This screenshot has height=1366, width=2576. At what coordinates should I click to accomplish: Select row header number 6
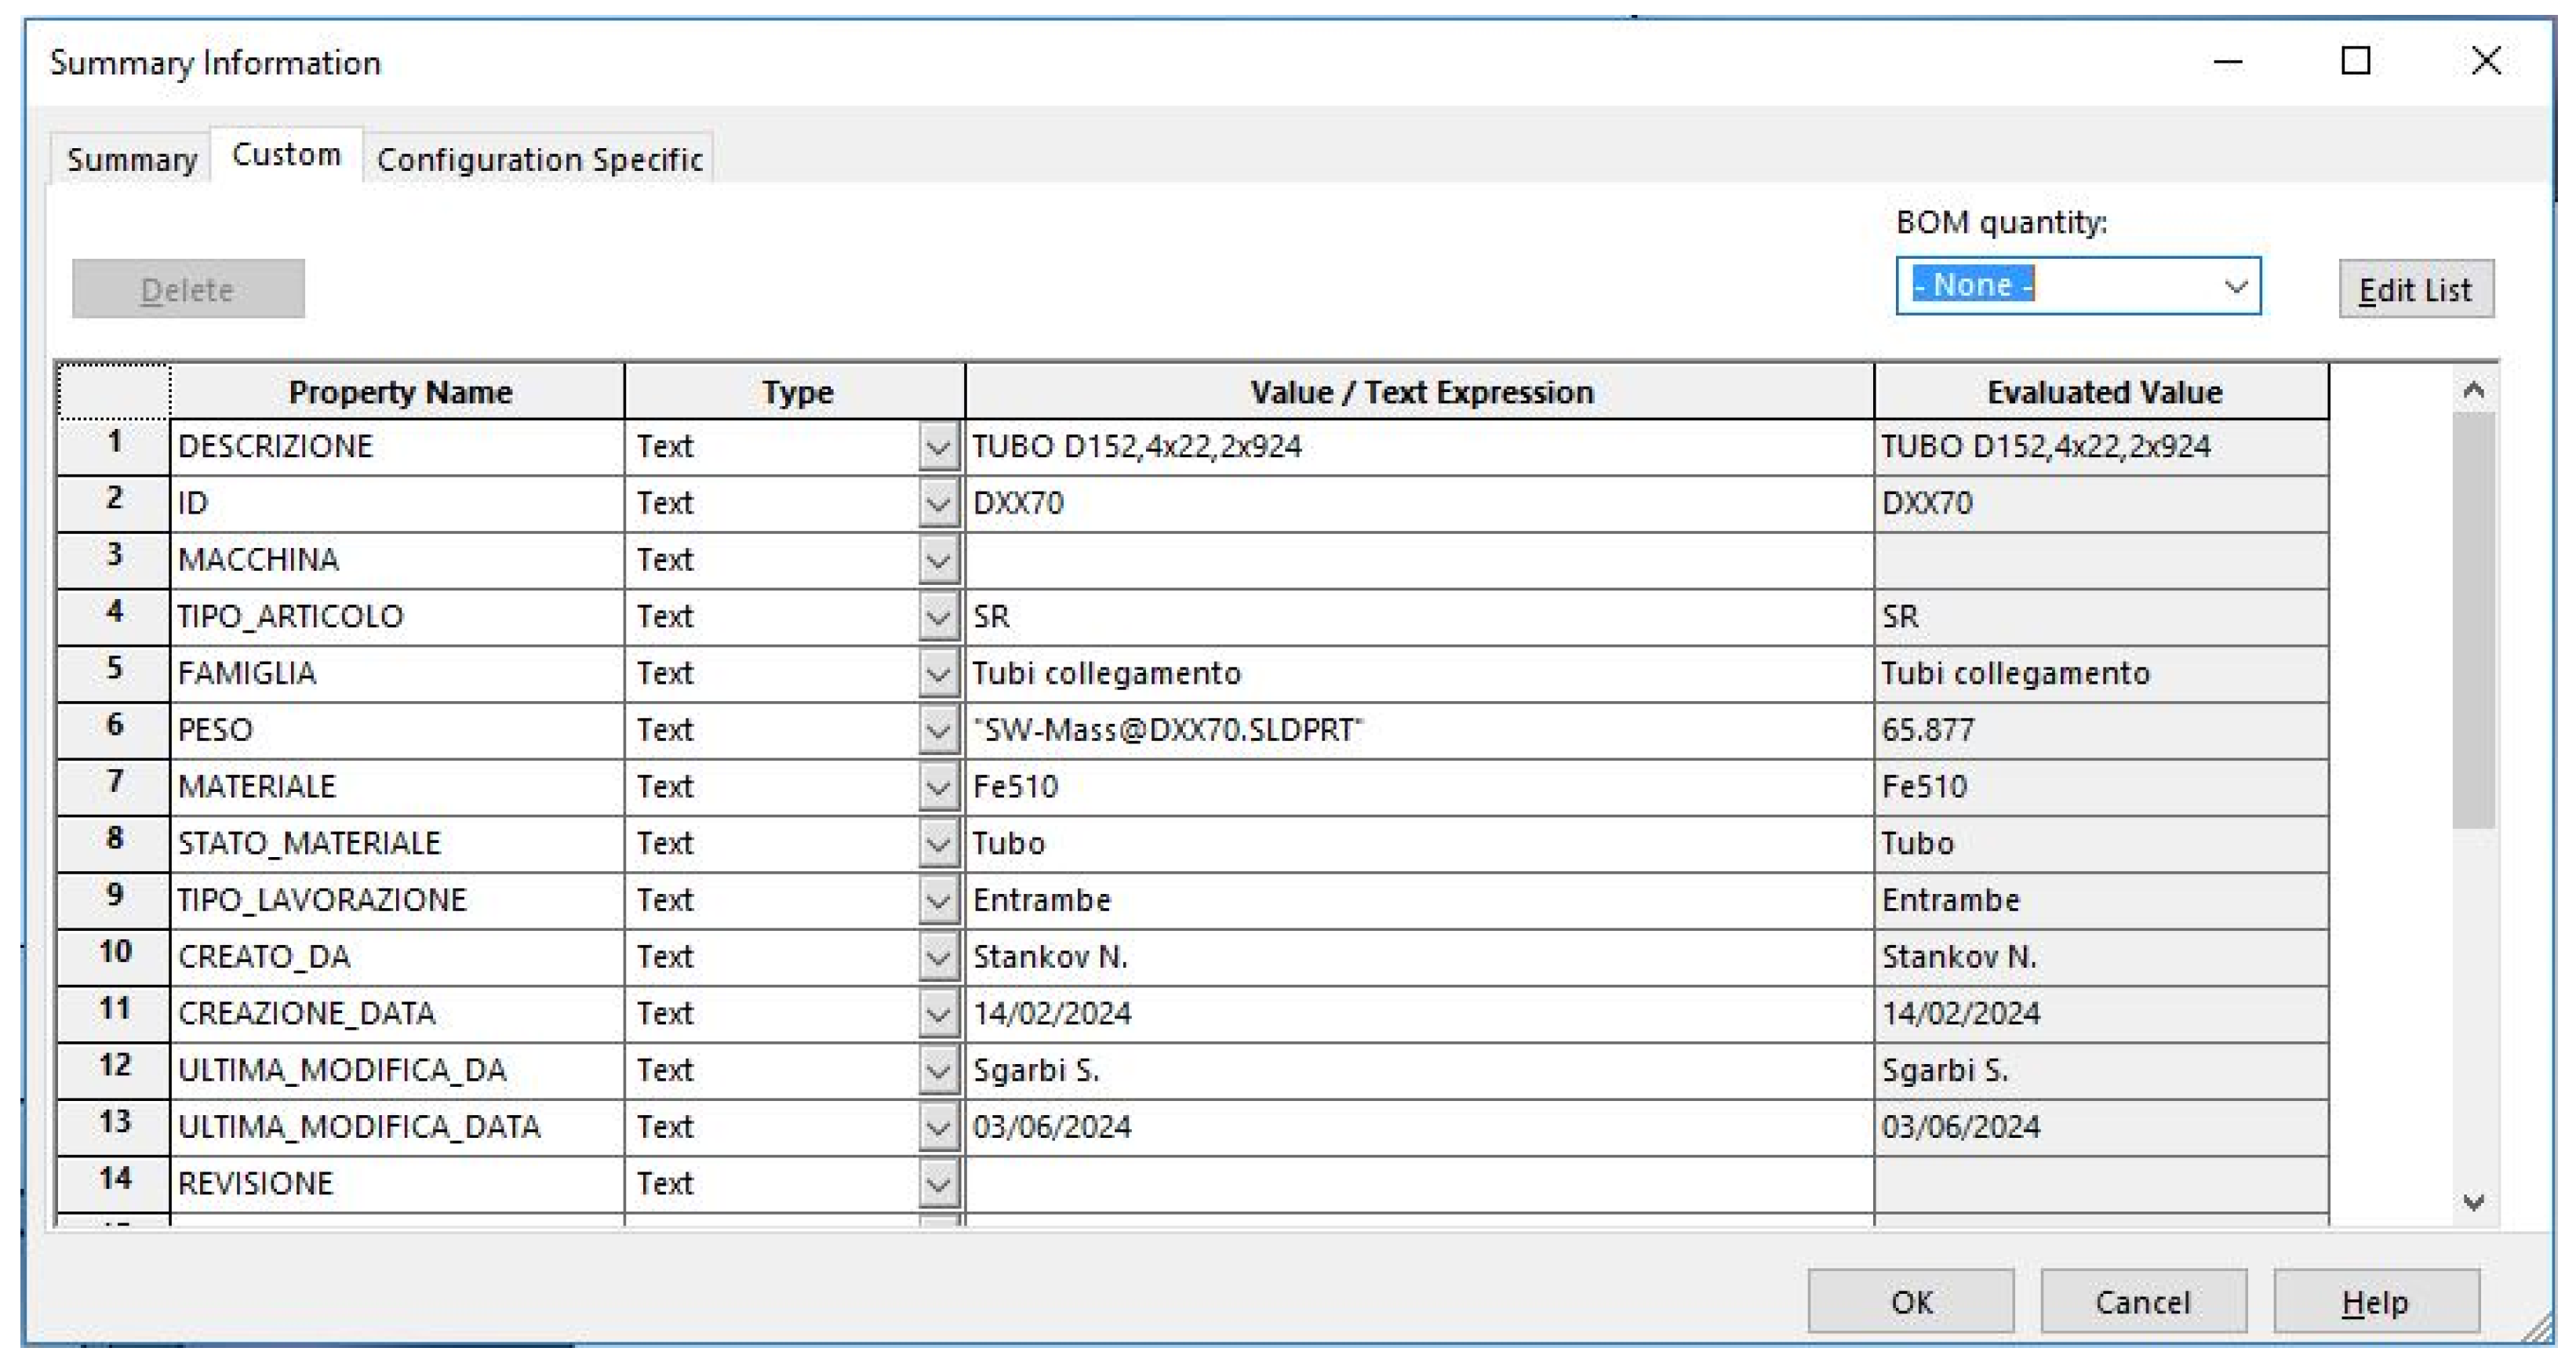tap(114, 726)
